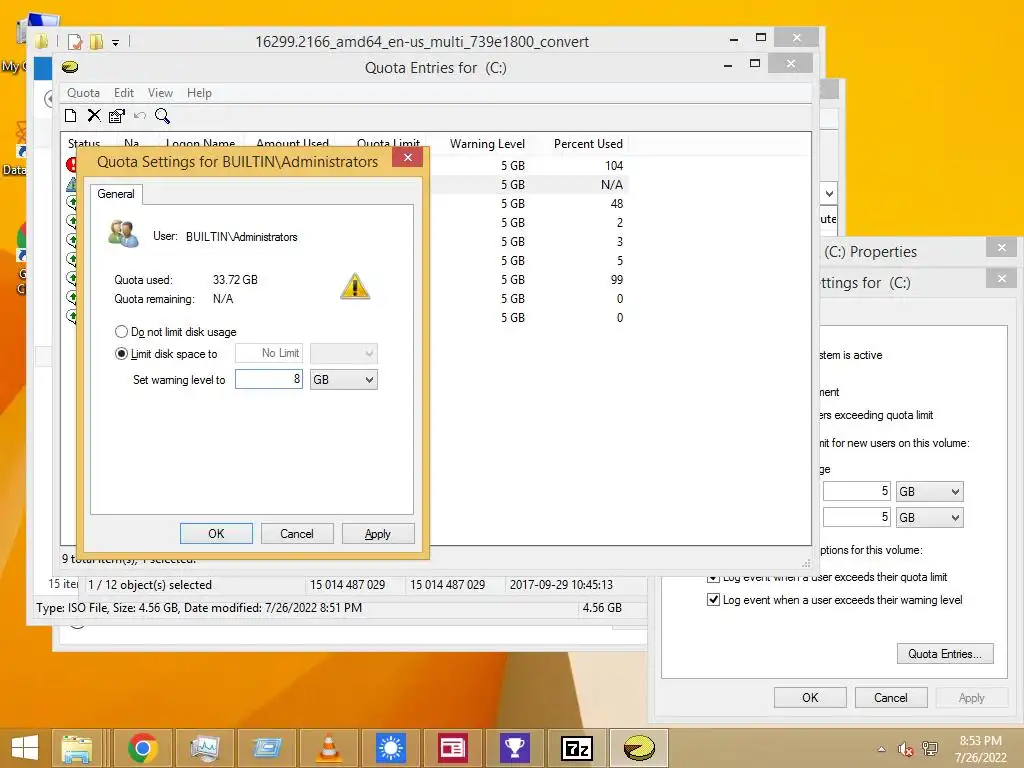
Task: Open the Quota menu
Action: [x=83, y=93]
